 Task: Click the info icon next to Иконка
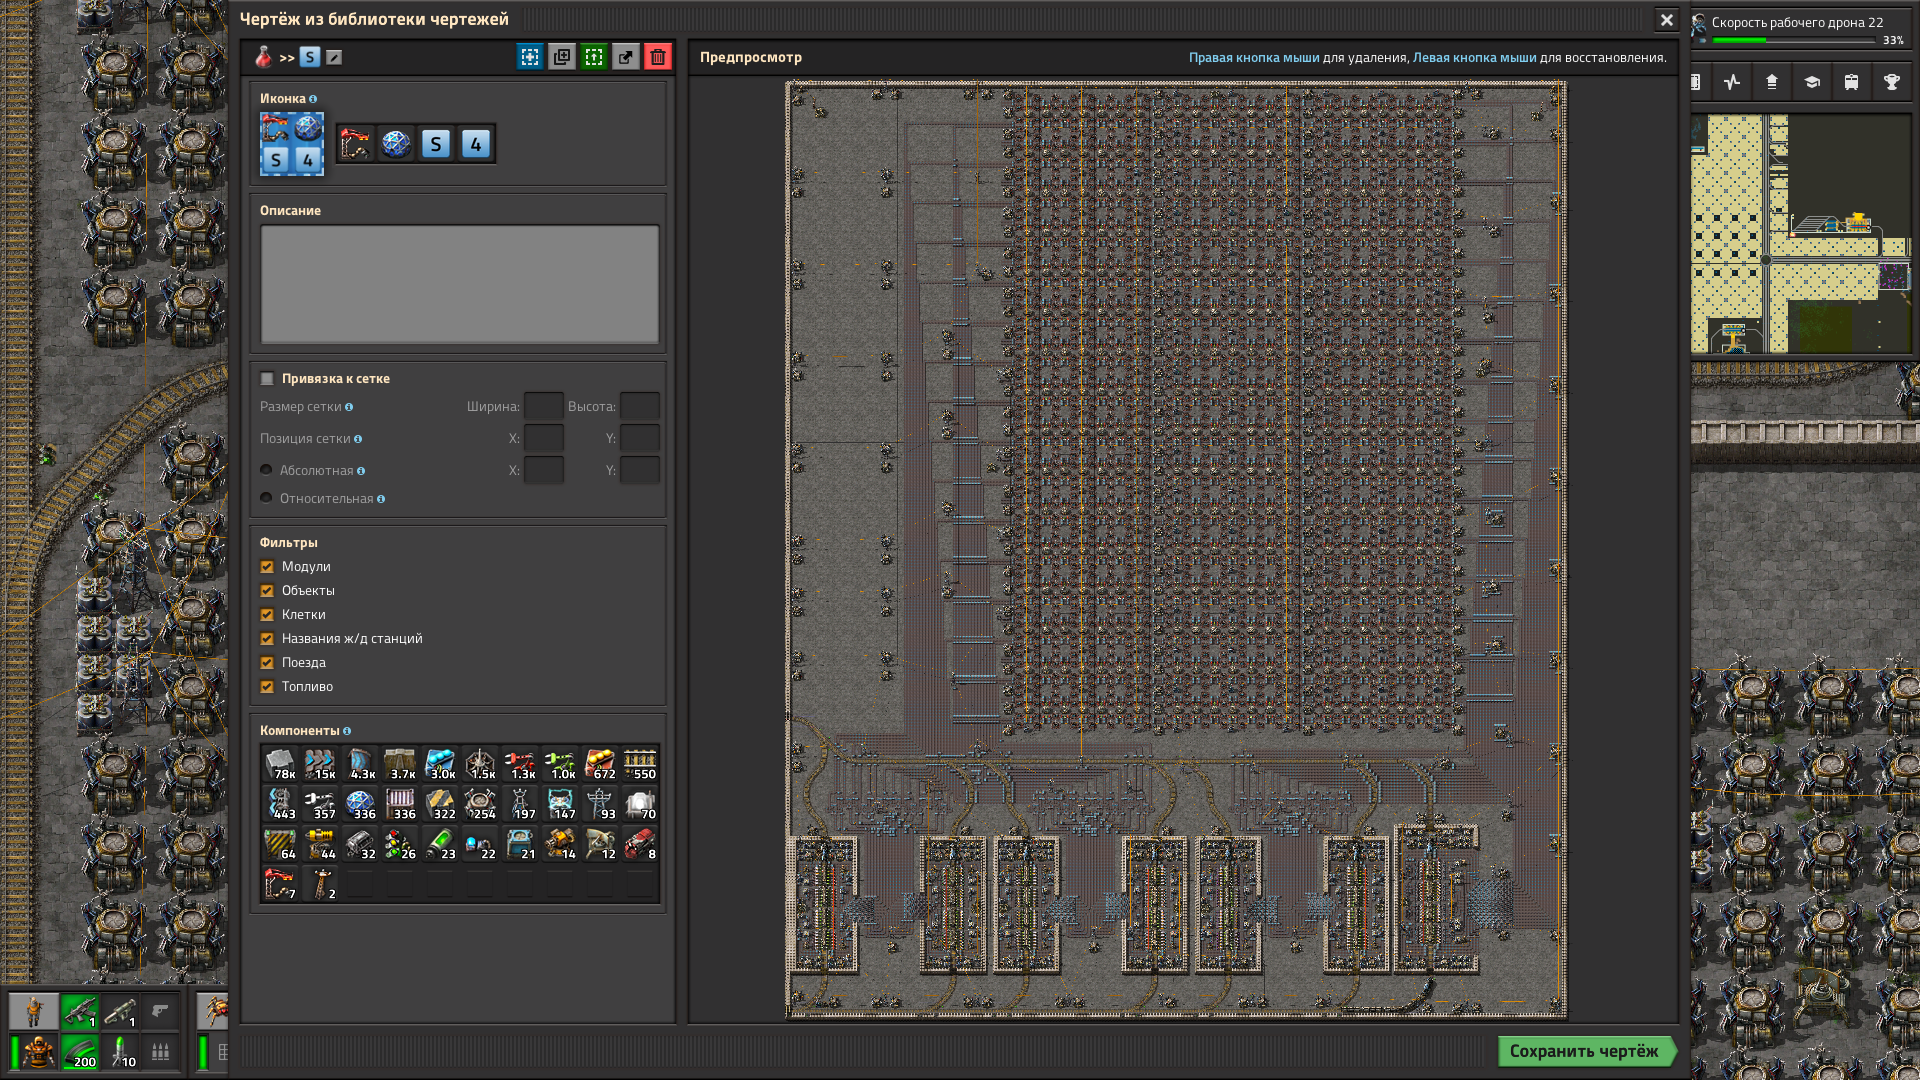click(x=313, y=99)
